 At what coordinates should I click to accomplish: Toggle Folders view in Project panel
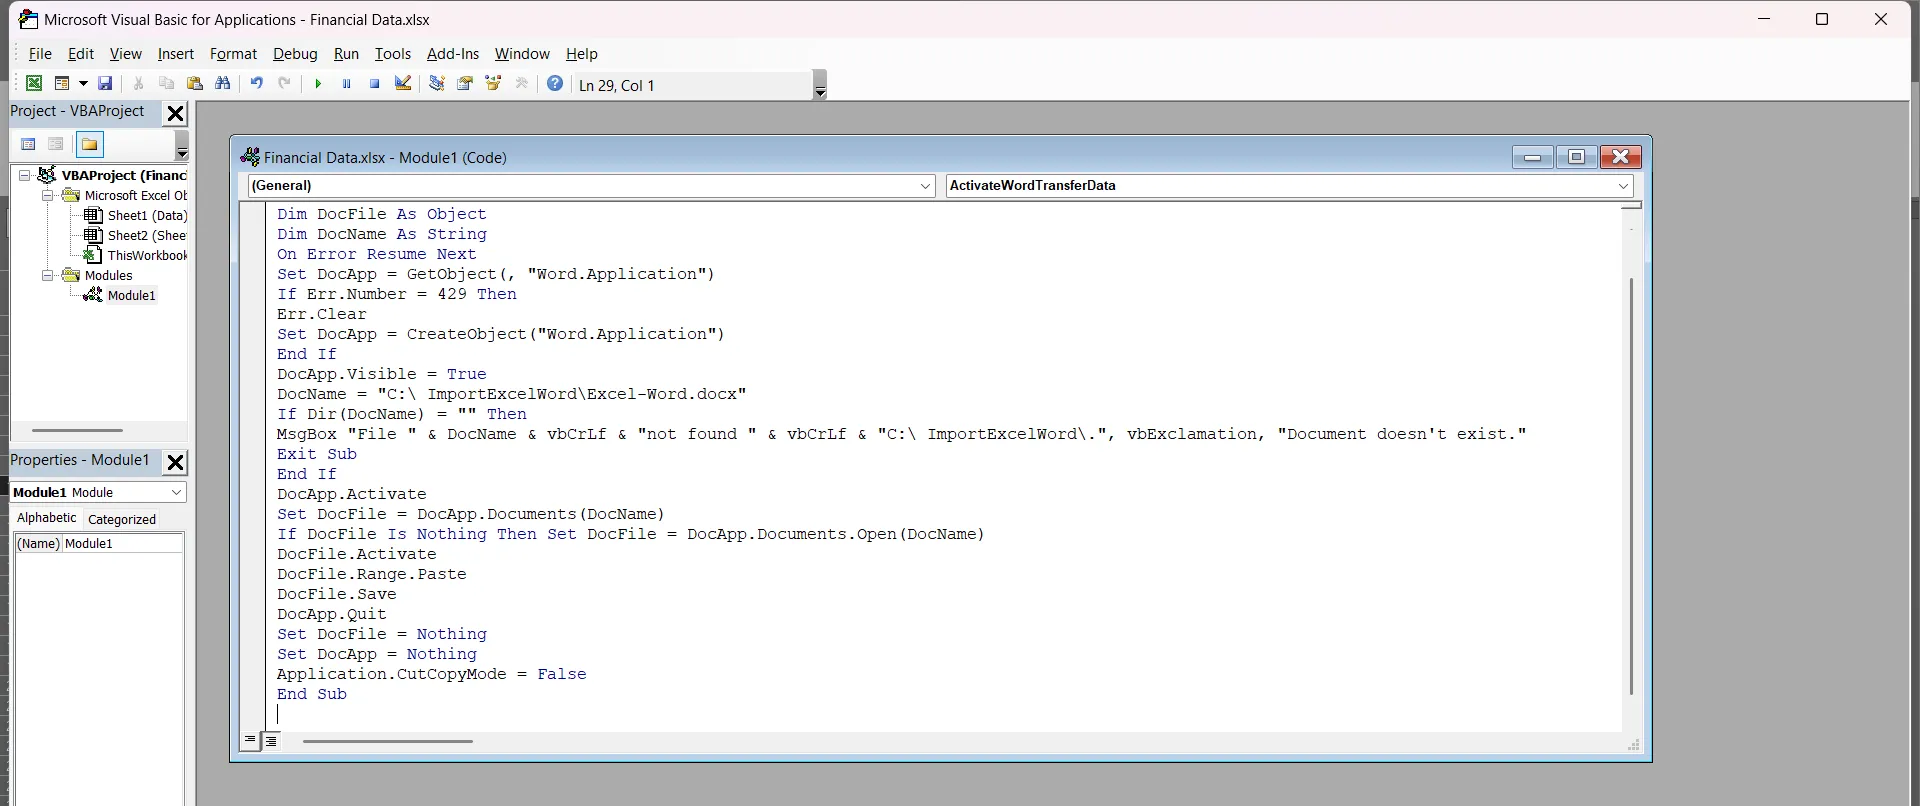(90, 145)
